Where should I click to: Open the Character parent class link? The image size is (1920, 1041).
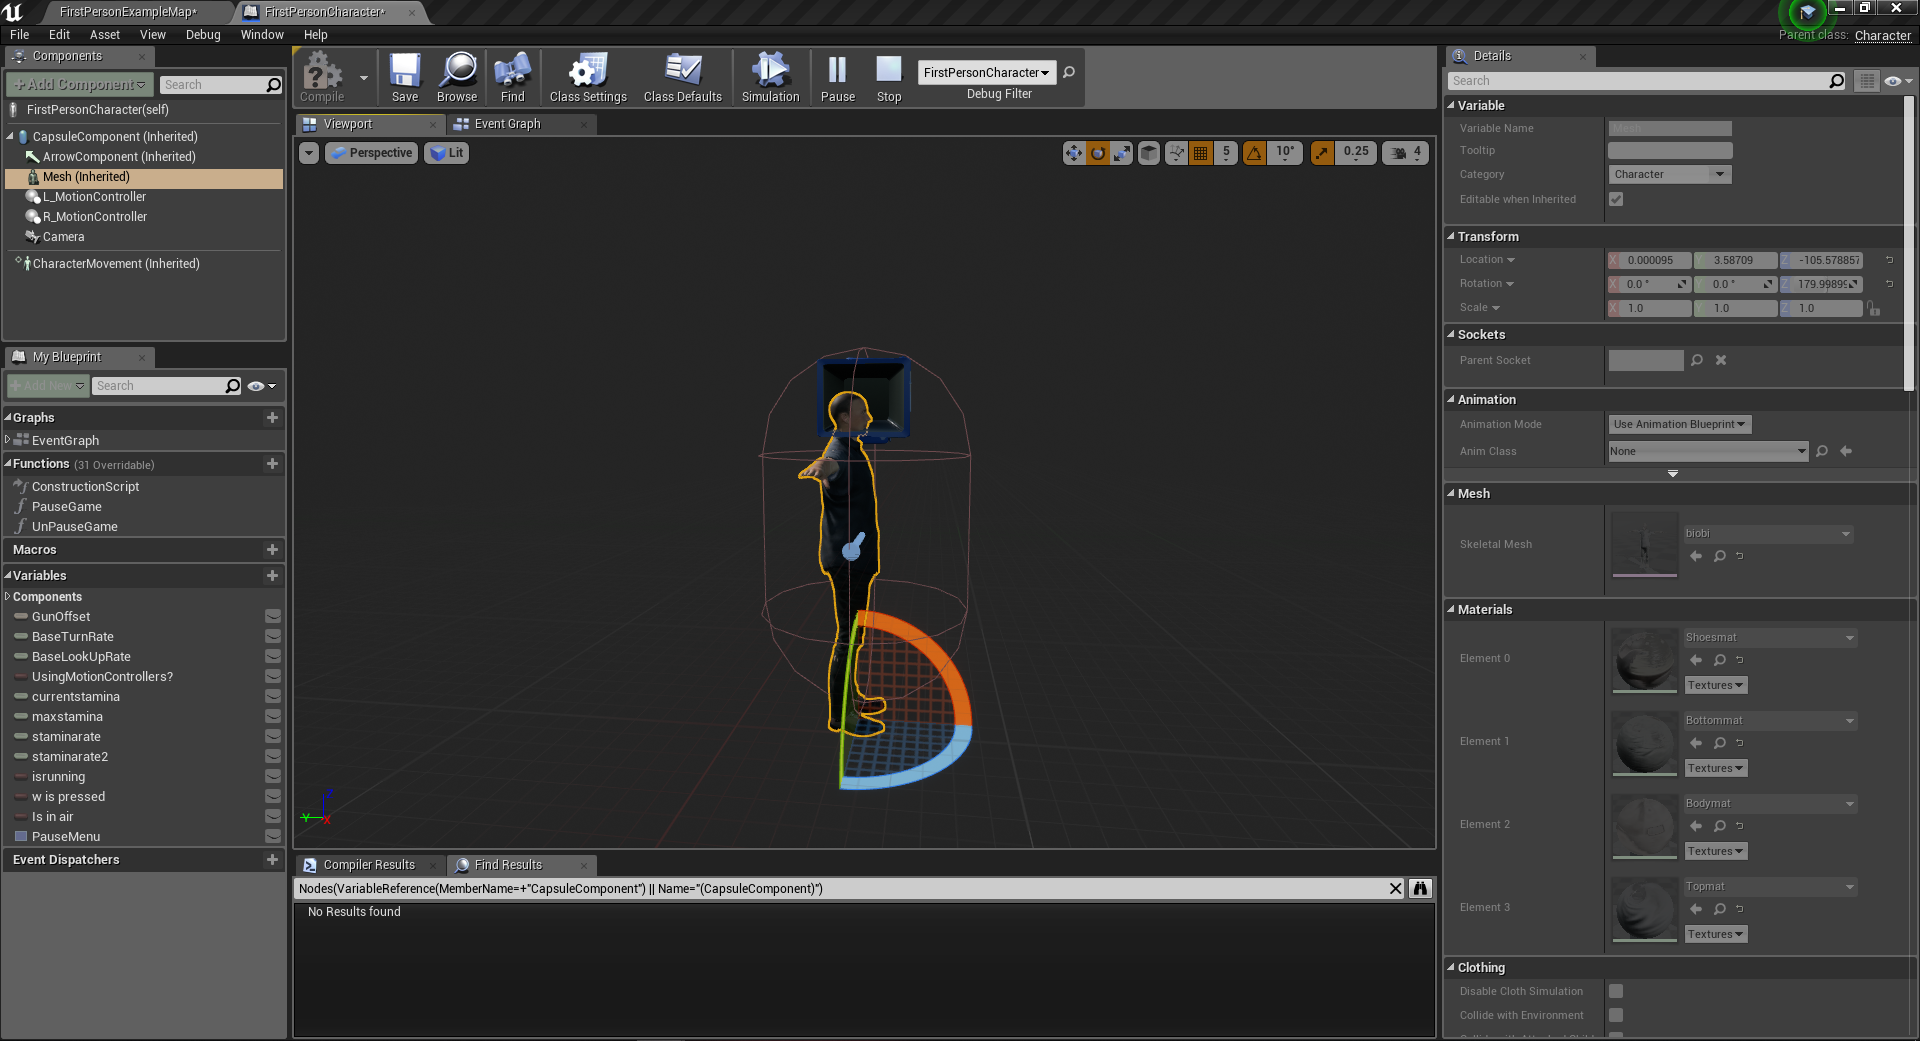(x=1882, y=35)
